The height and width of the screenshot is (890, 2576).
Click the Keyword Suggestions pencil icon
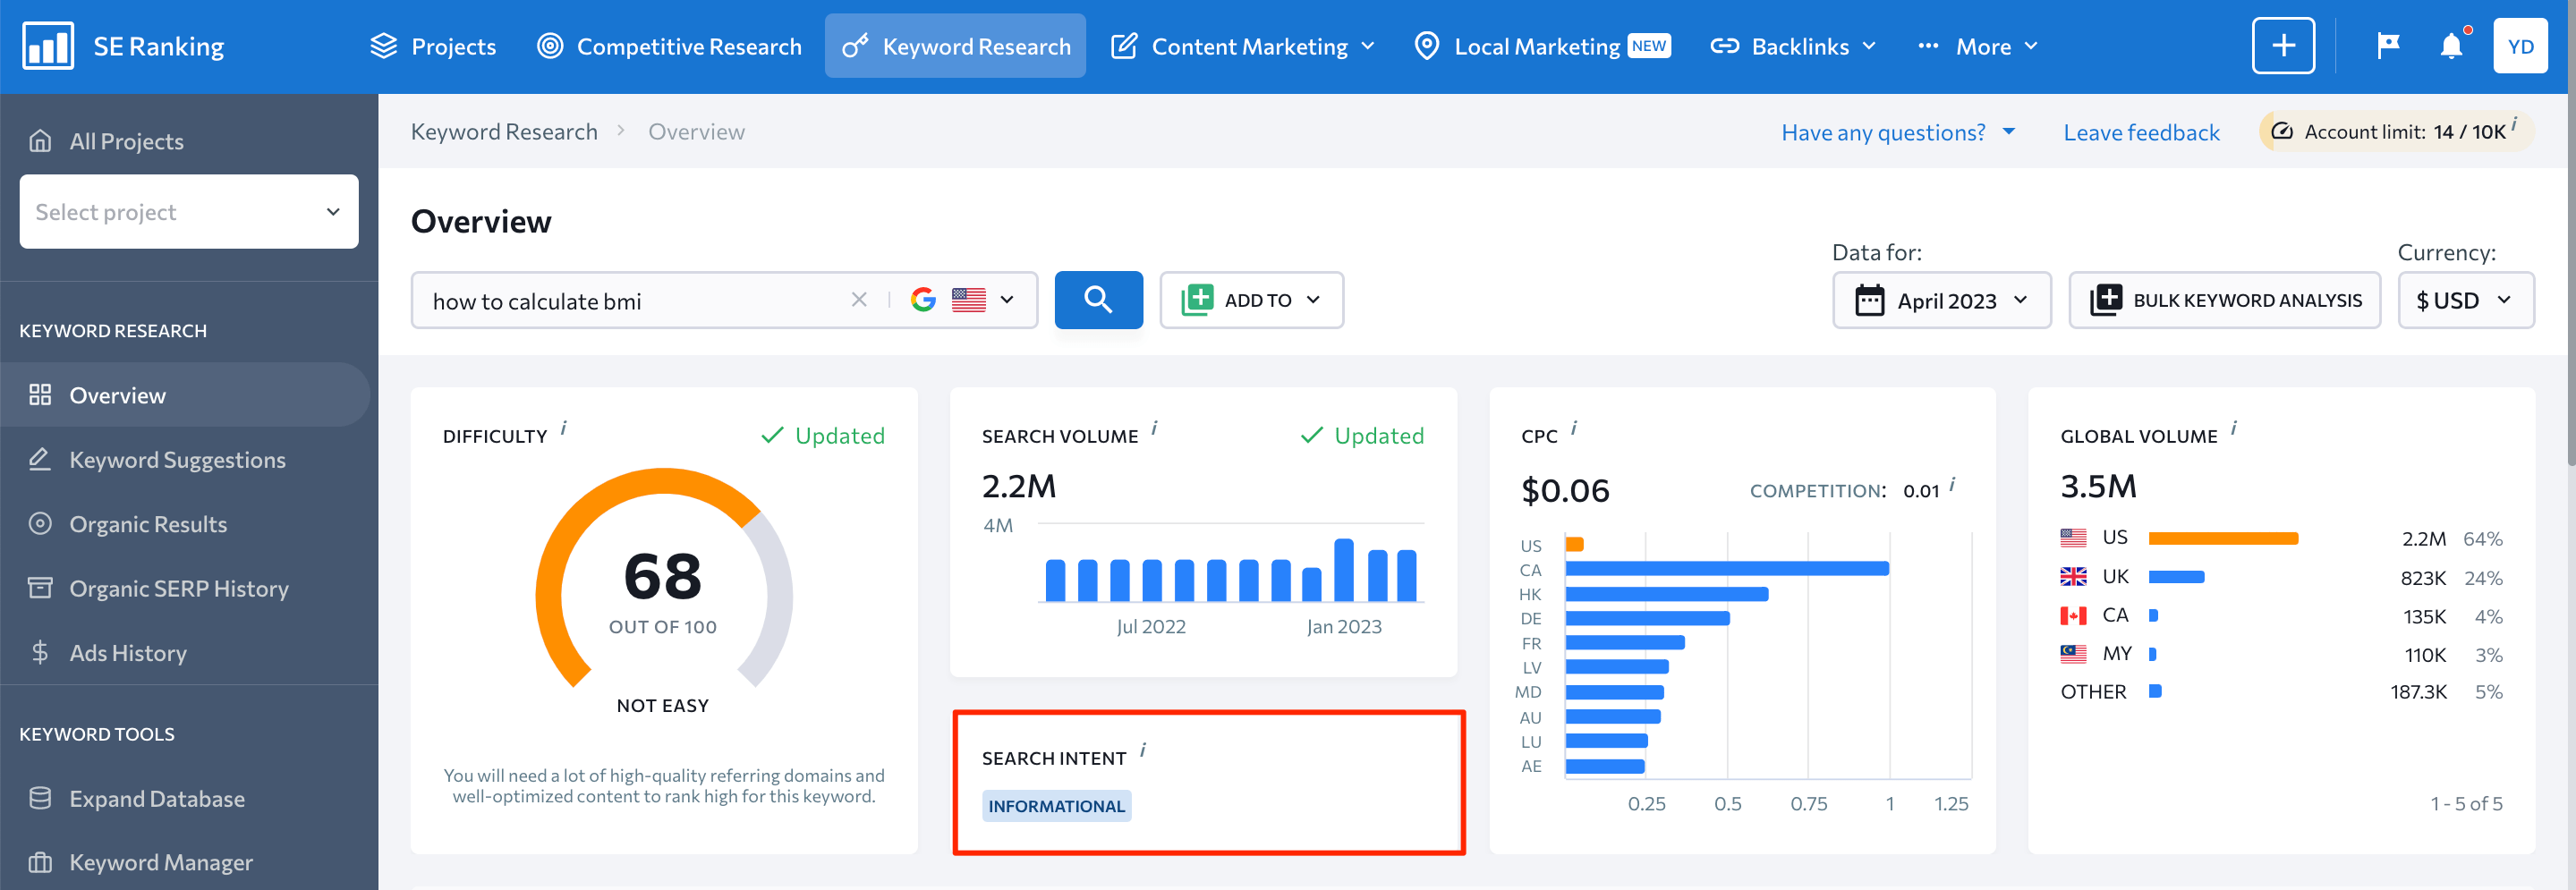point(40,459)
